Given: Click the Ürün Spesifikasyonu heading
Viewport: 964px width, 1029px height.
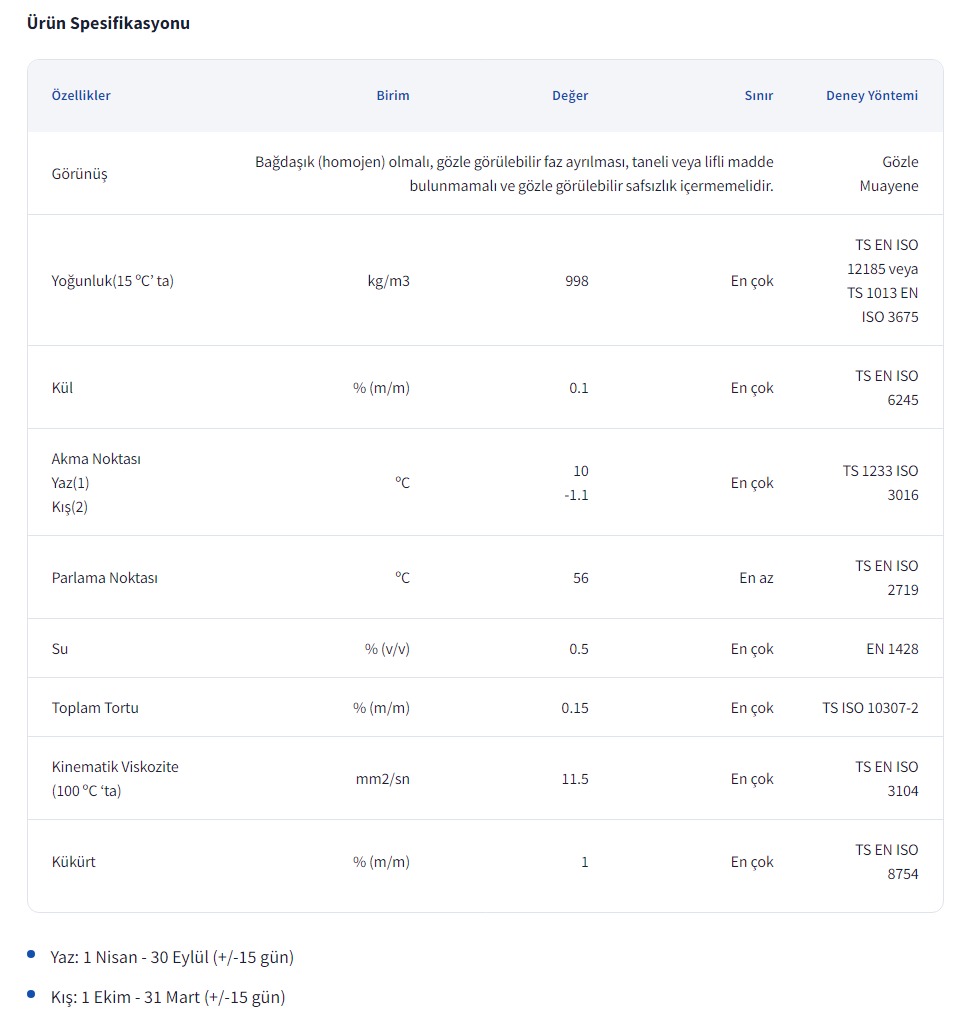Looking at the screenshot, I should 108,23.
